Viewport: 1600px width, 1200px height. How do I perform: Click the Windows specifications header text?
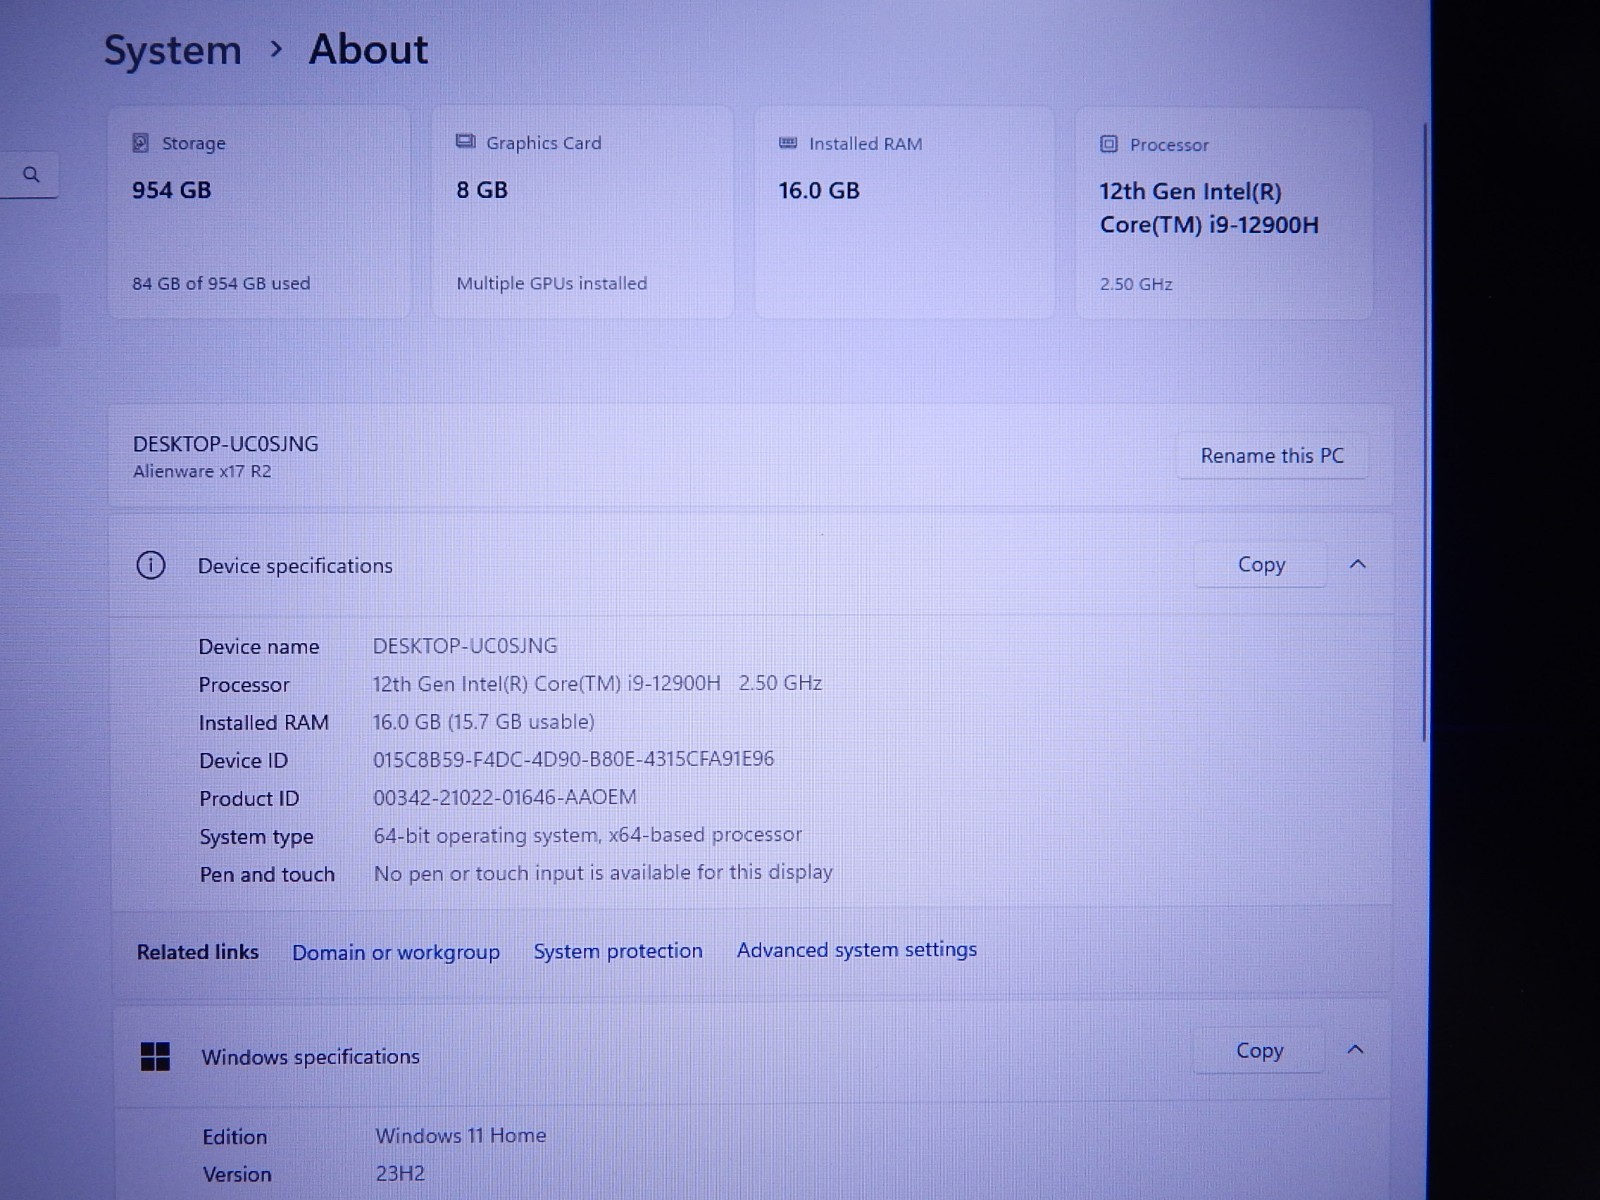pyautogui.click(x=311, y=1057)
